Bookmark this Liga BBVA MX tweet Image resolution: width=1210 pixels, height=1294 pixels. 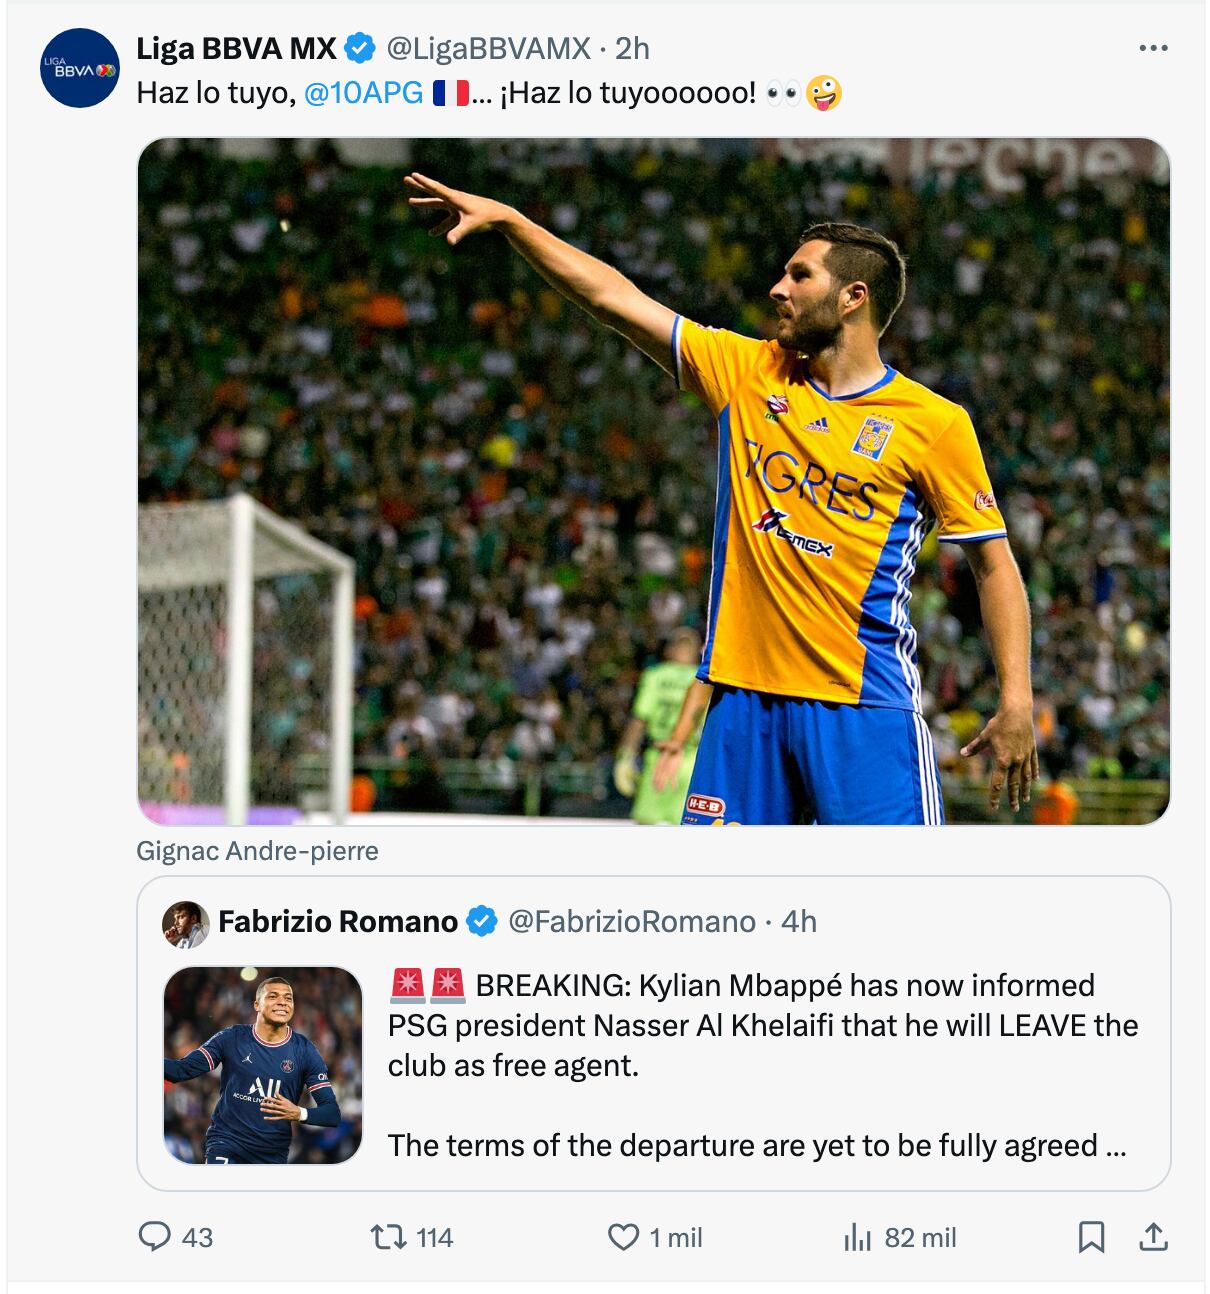(x=1091, y=1237)
